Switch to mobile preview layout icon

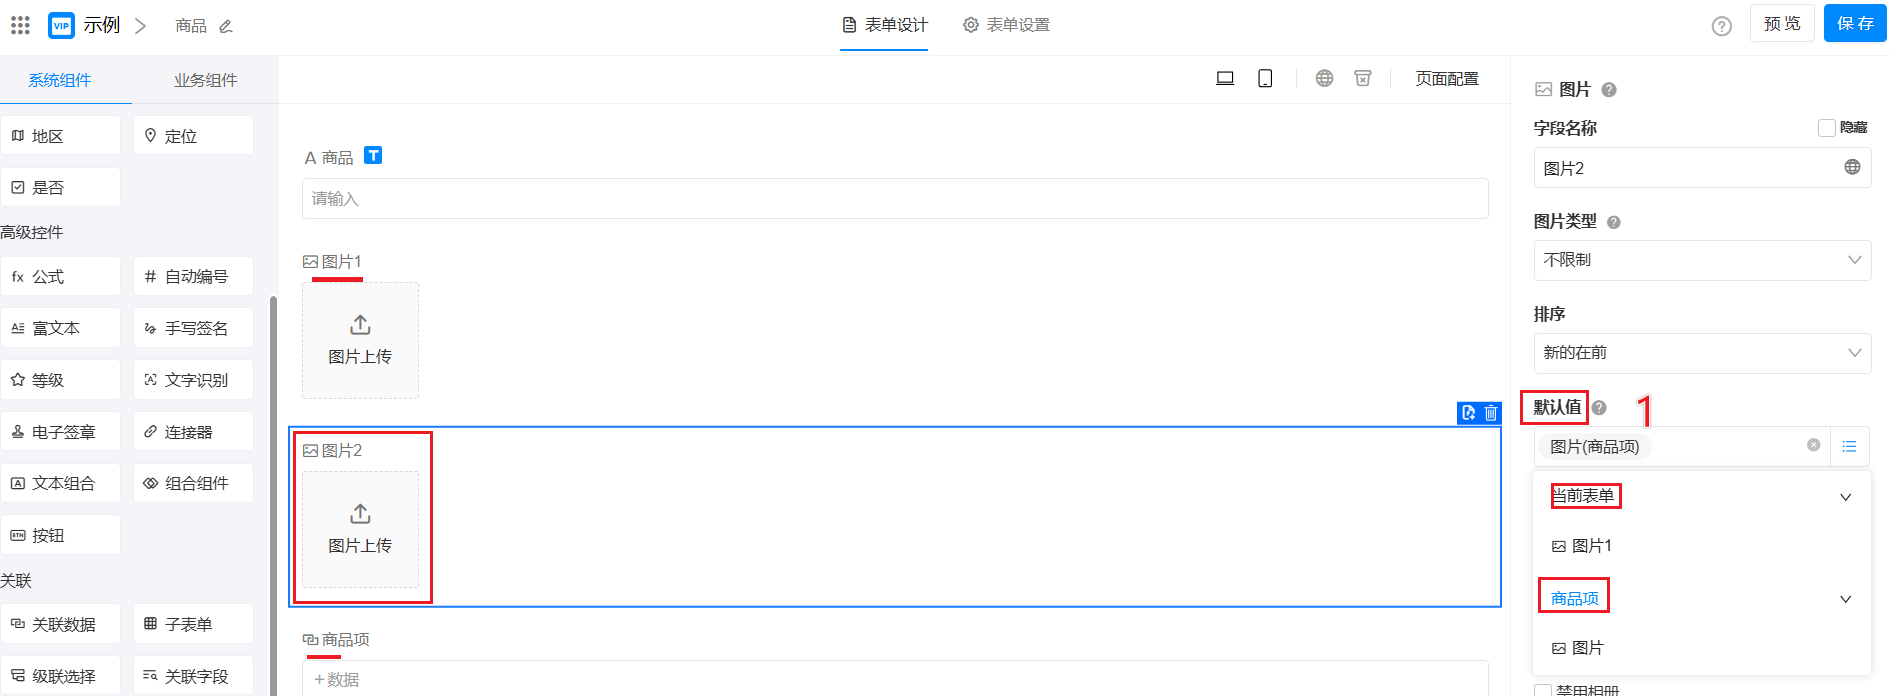click(x=1265, y=78)
